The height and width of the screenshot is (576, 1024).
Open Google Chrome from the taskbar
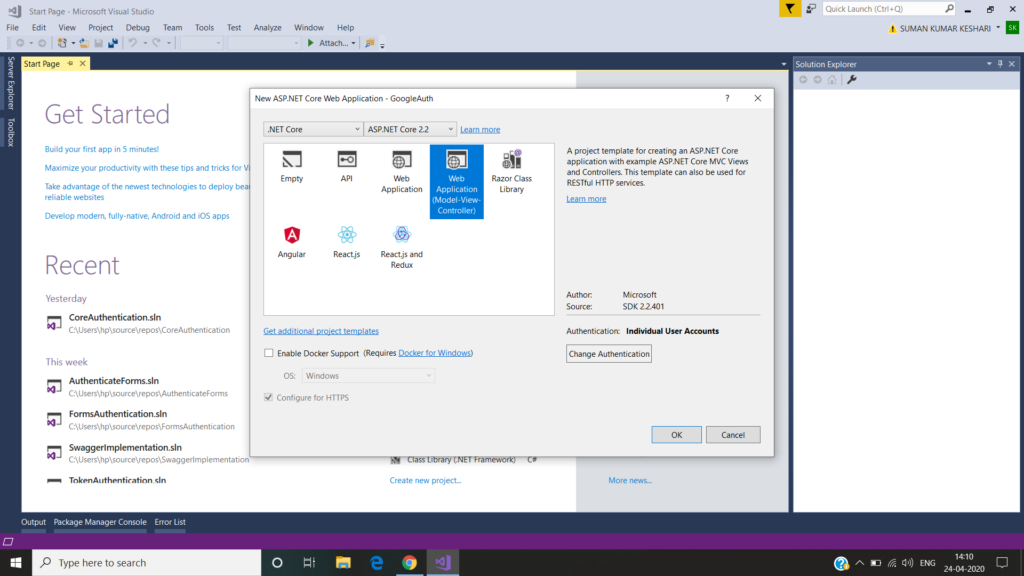coord(409,563)
